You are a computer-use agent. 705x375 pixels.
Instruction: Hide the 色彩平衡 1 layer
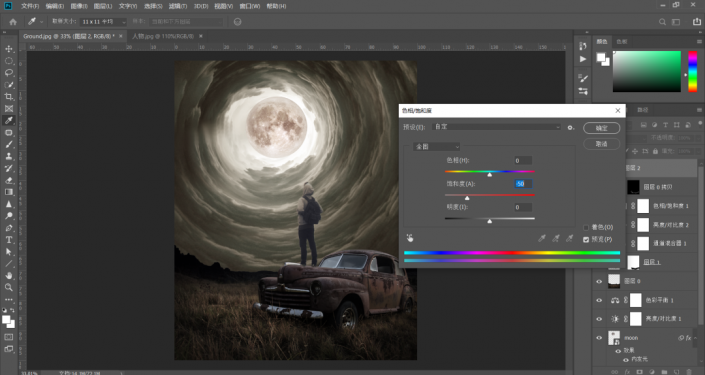coord(599,300)
